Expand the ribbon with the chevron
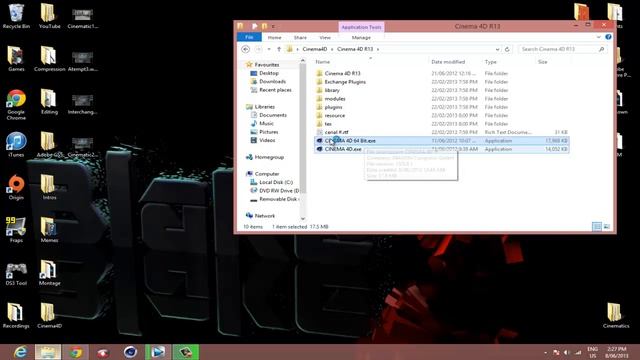Viewport: 640px width, 360px height. 598,37
